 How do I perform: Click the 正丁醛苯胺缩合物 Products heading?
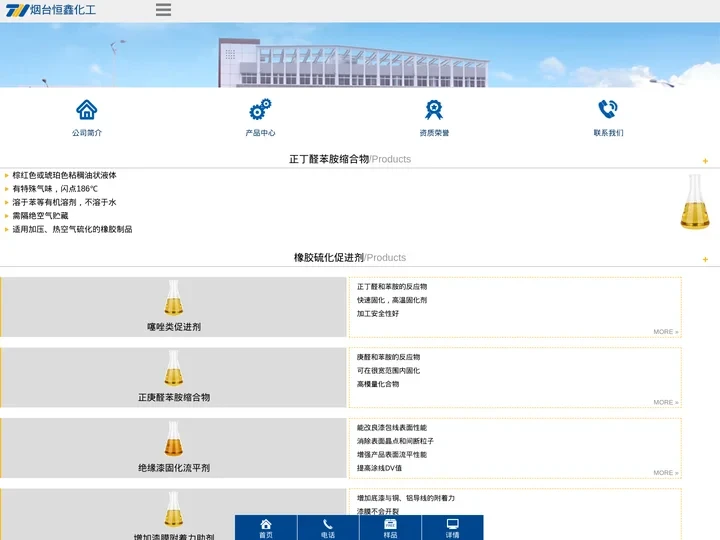click(350, 159)
